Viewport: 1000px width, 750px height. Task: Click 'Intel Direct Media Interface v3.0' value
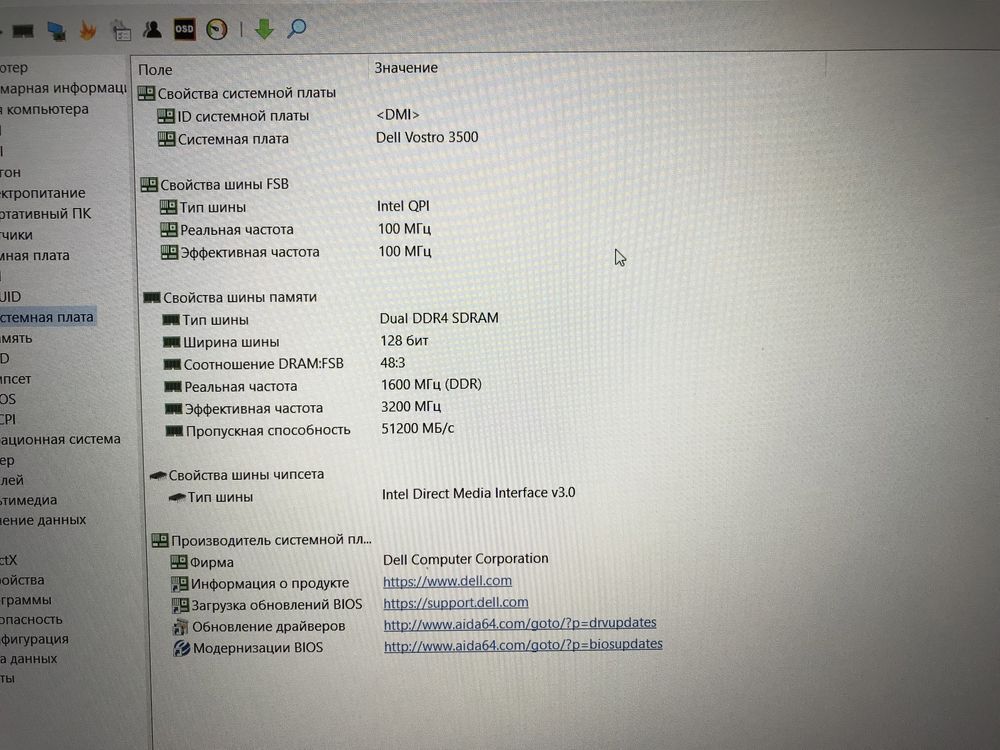coord(478,493)
